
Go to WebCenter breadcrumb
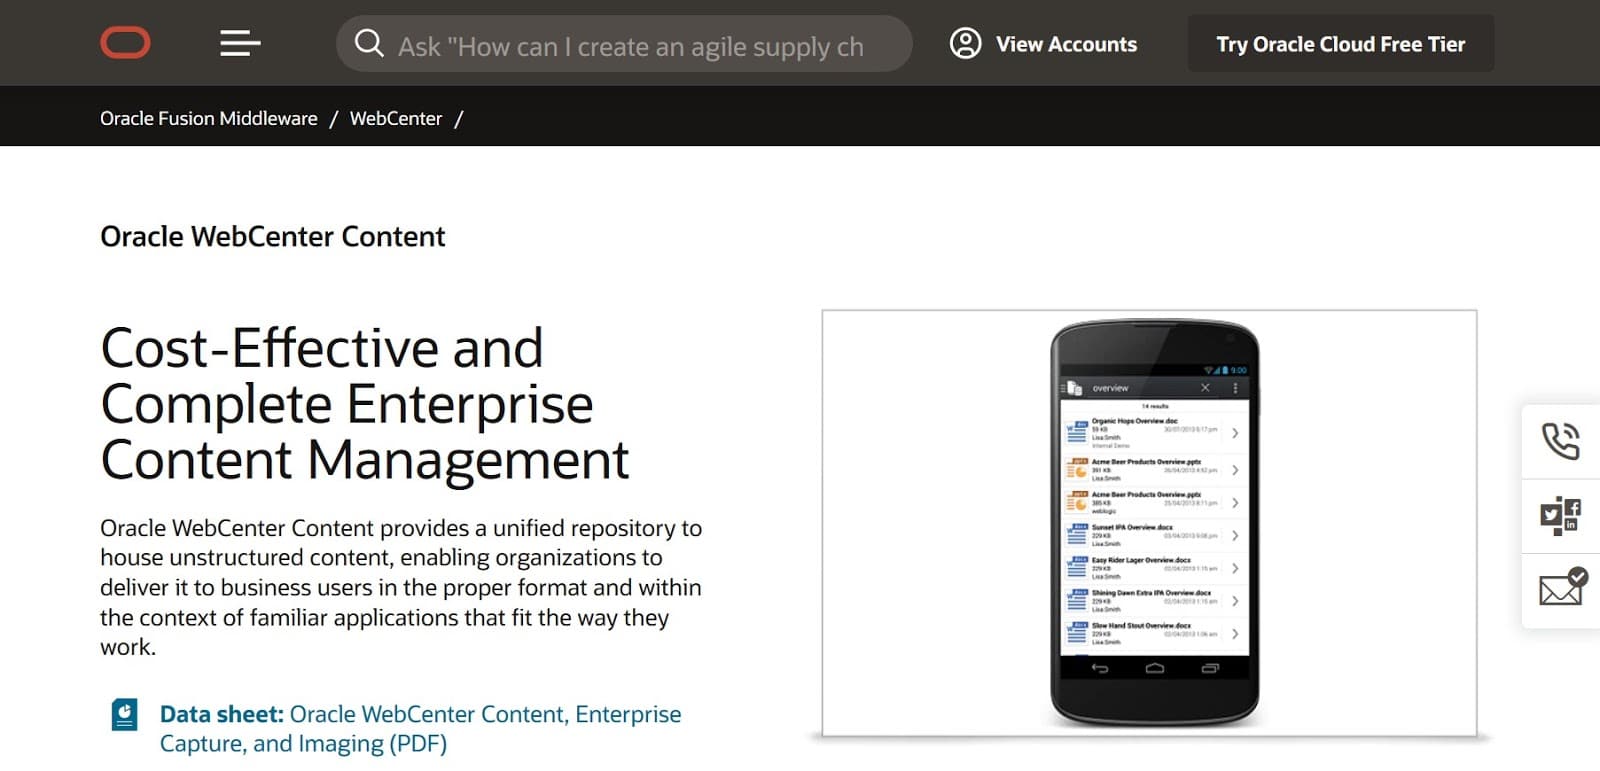click(396, 118)
